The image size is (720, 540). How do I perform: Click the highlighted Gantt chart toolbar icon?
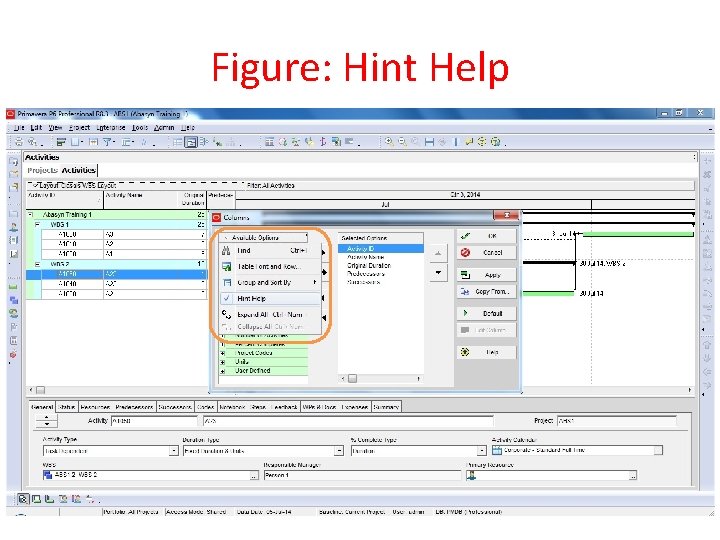pyautogui.click(x=191, y=142)
